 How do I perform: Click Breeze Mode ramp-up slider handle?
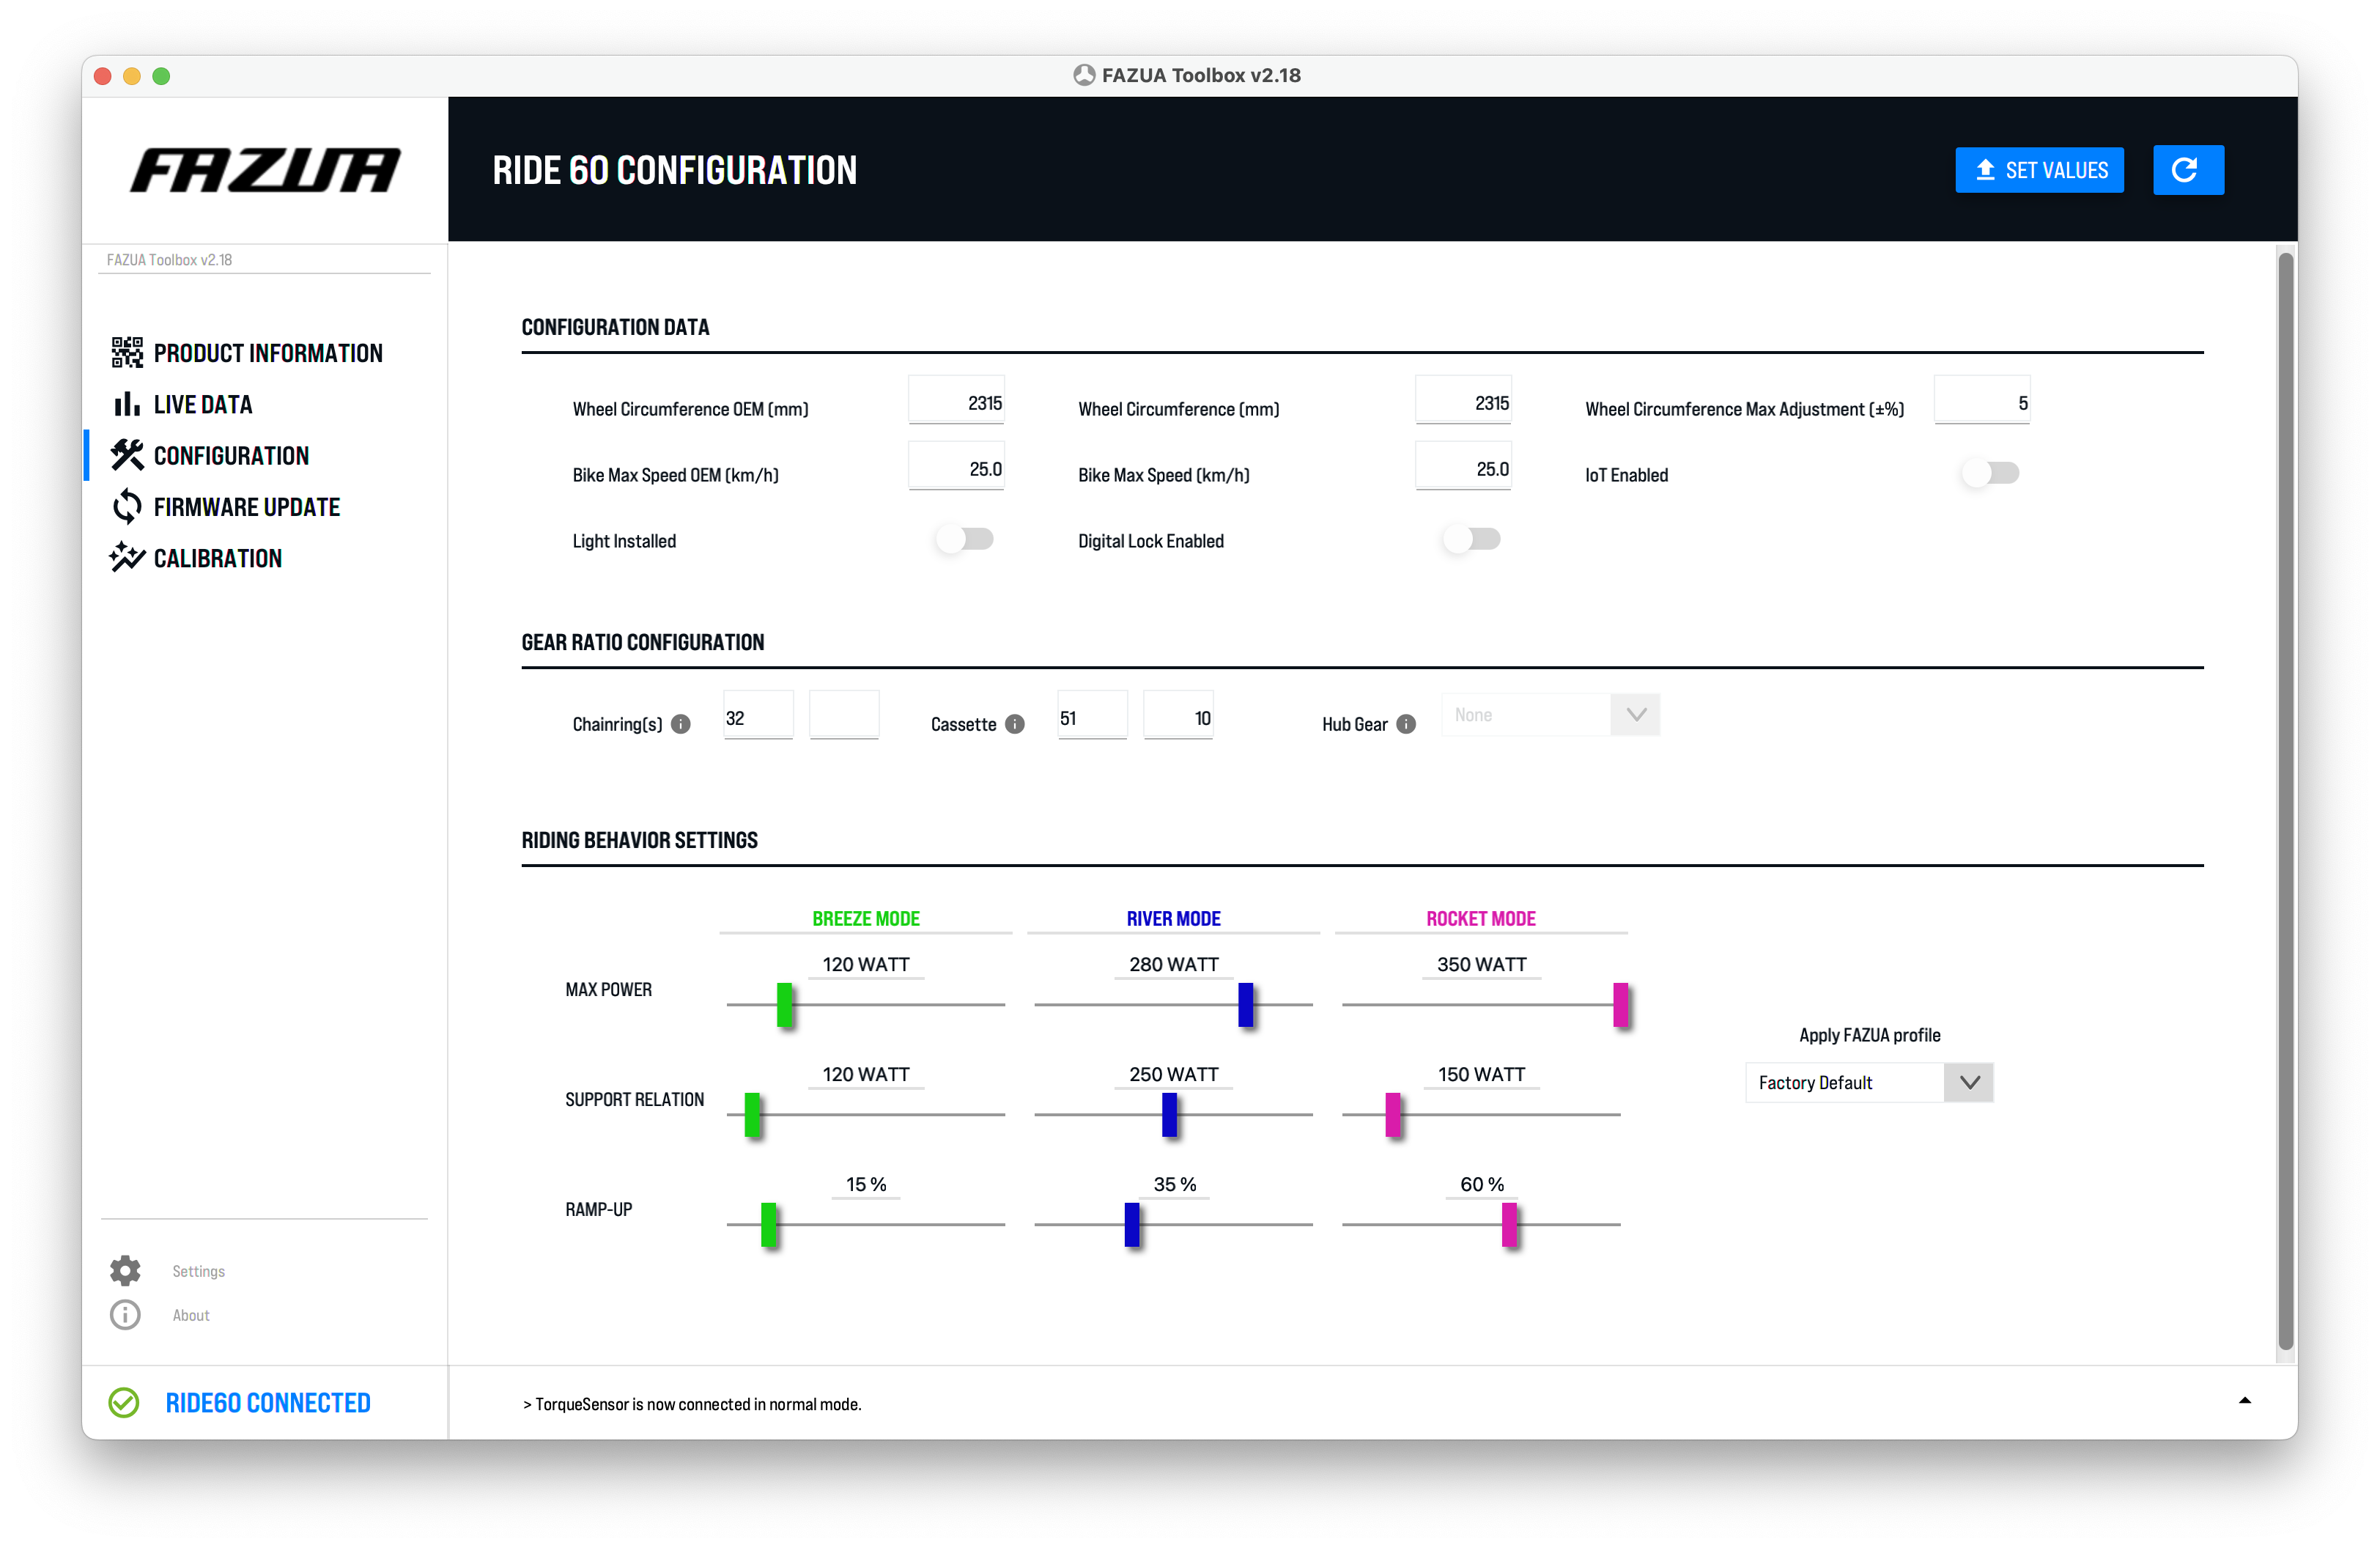coord(768,1225)
